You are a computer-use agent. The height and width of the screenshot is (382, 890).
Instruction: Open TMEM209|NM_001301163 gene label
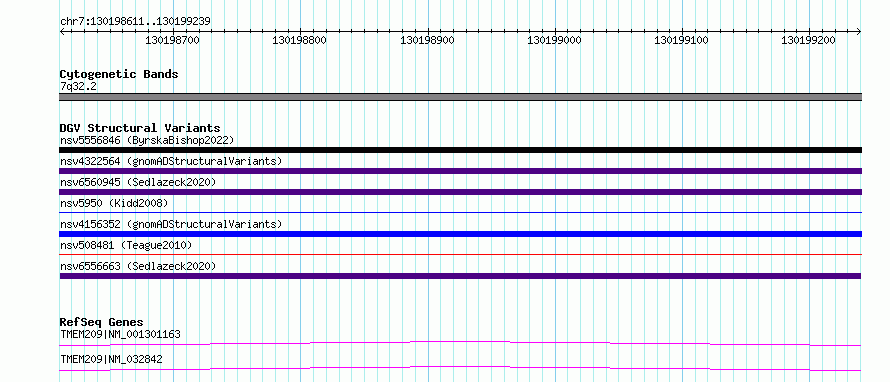120,335
